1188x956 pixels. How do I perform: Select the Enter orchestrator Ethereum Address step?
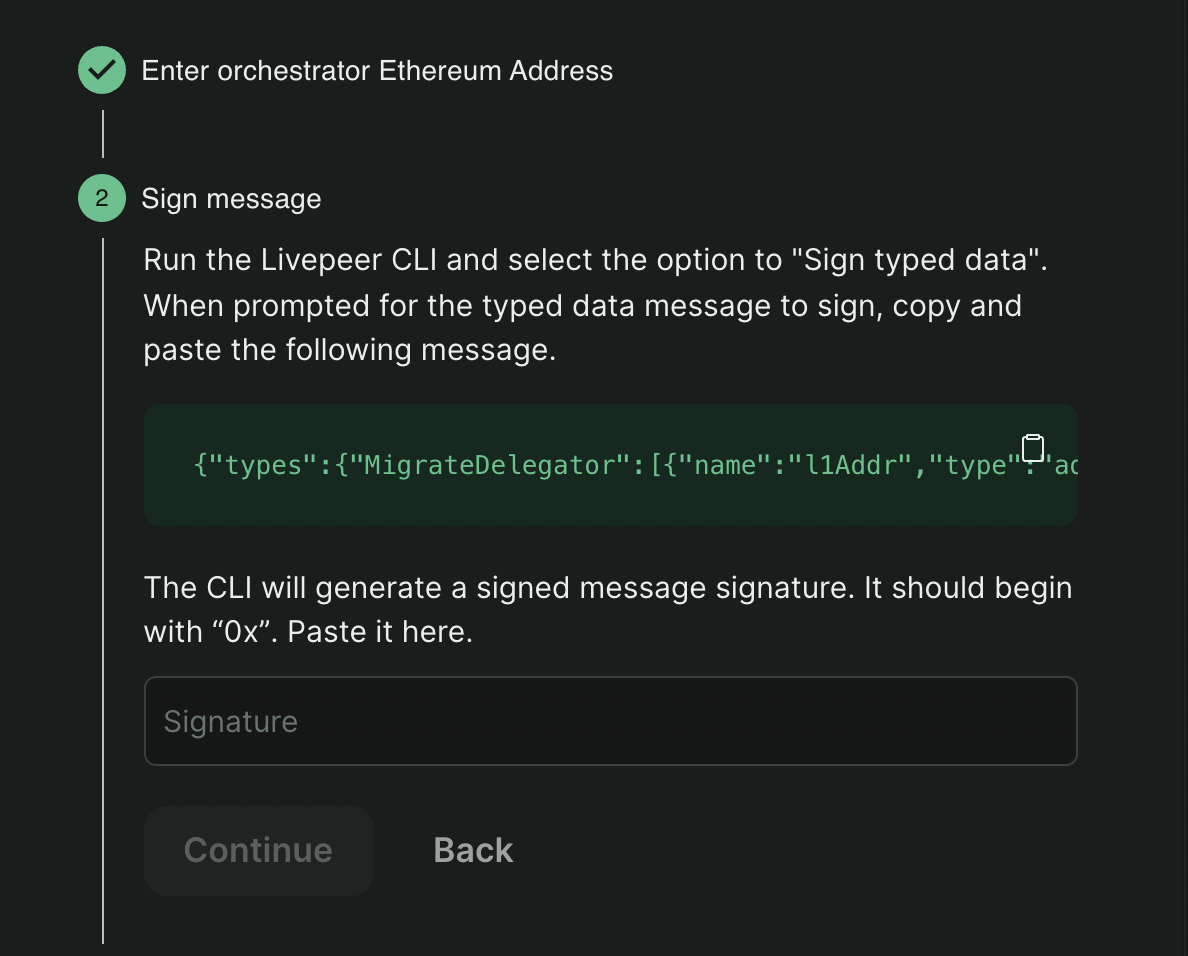pos(378,70)
